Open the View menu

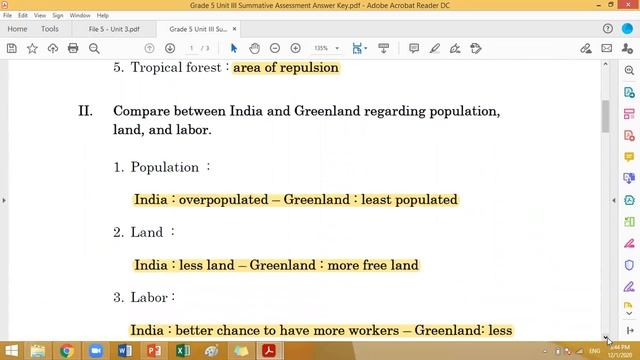40,16
